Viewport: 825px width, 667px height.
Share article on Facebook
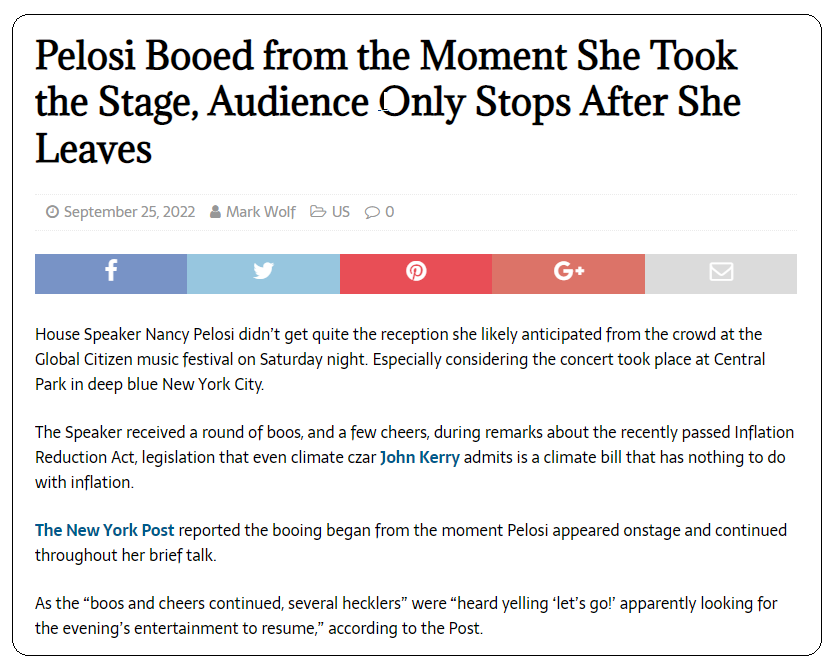pyautogui.click(x=111, y=274)
